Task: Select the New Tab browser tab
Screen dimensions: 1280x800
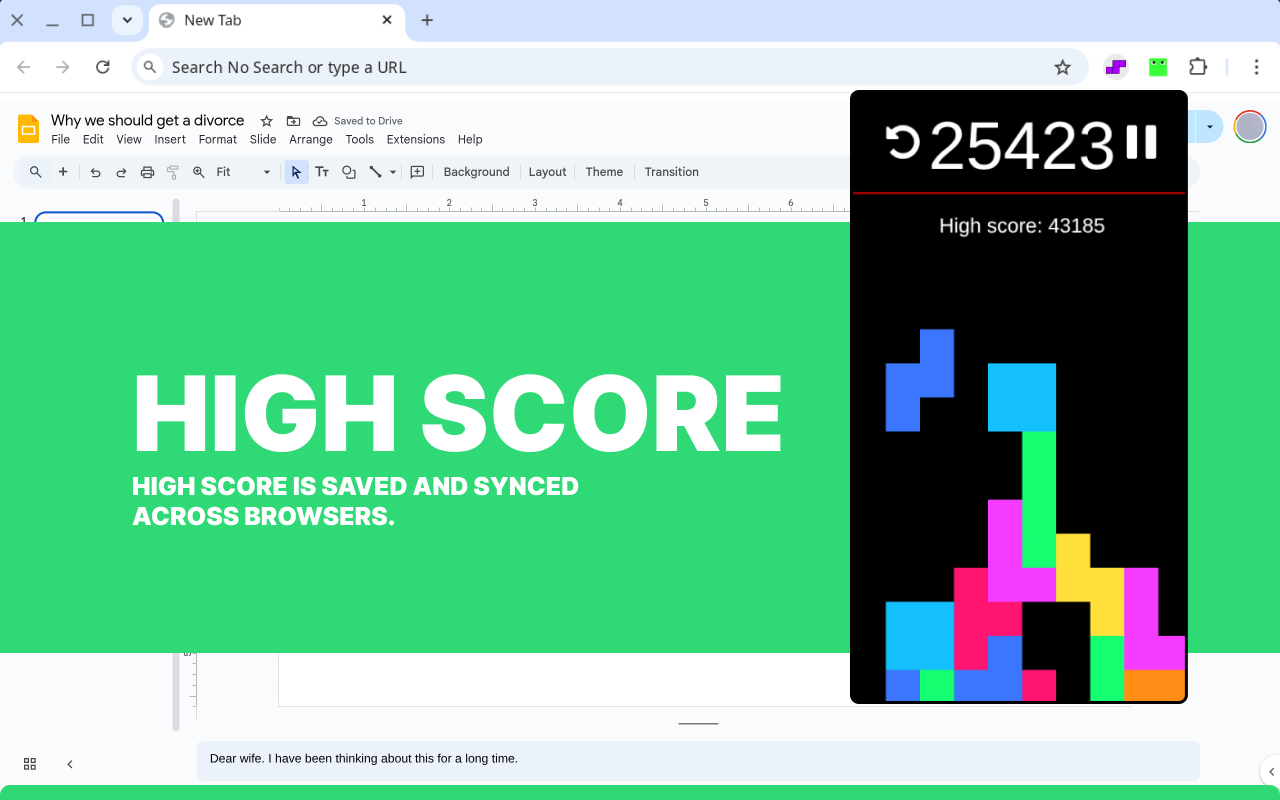Action: coord(277,21)
